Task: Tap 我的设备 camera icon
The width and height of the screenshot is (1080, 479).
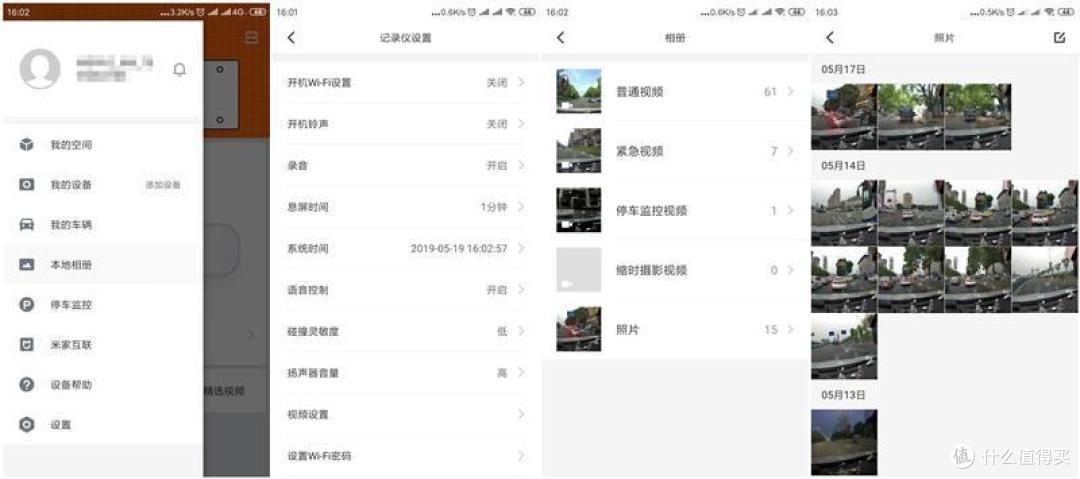Action: [27, 185]
